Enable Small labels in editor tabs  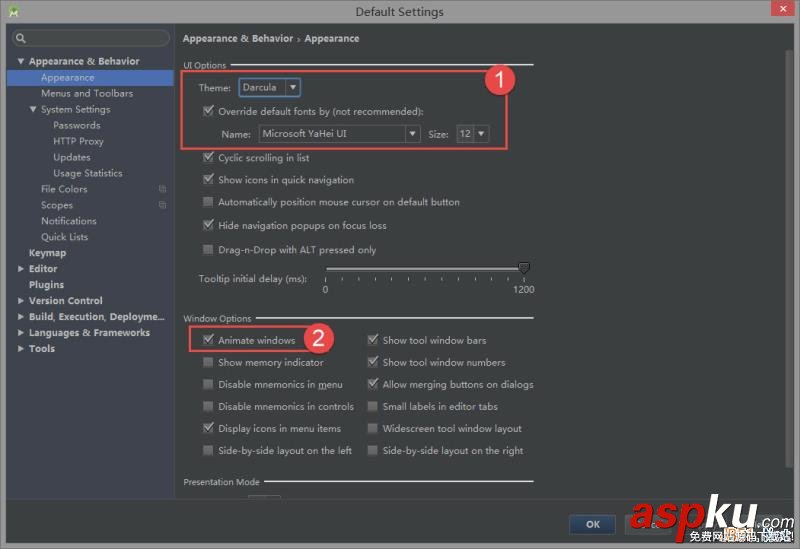pos(372,406)
